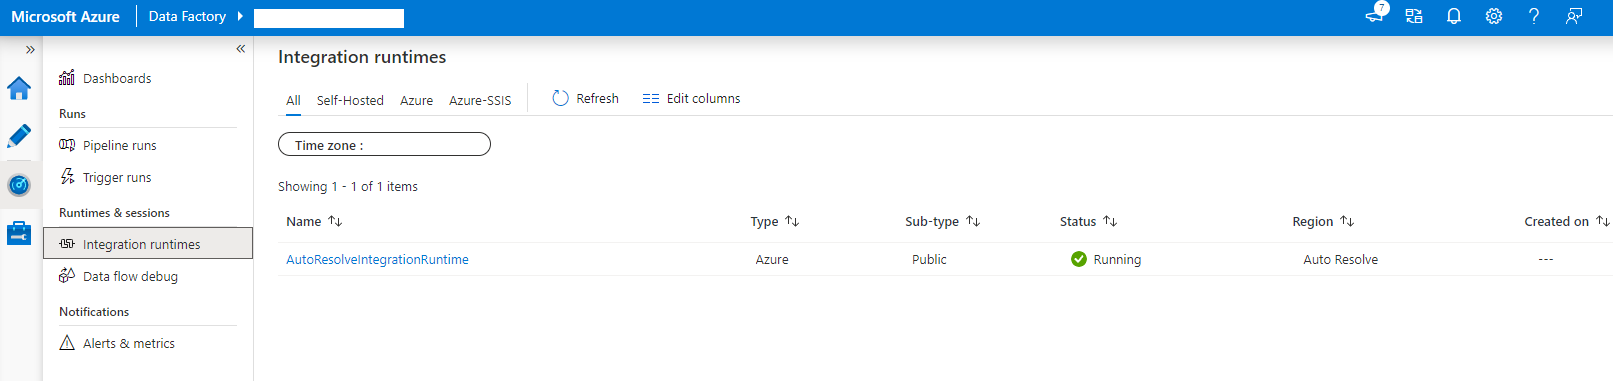Click the 'Public' sub-type cell

[x=929, y=259]
